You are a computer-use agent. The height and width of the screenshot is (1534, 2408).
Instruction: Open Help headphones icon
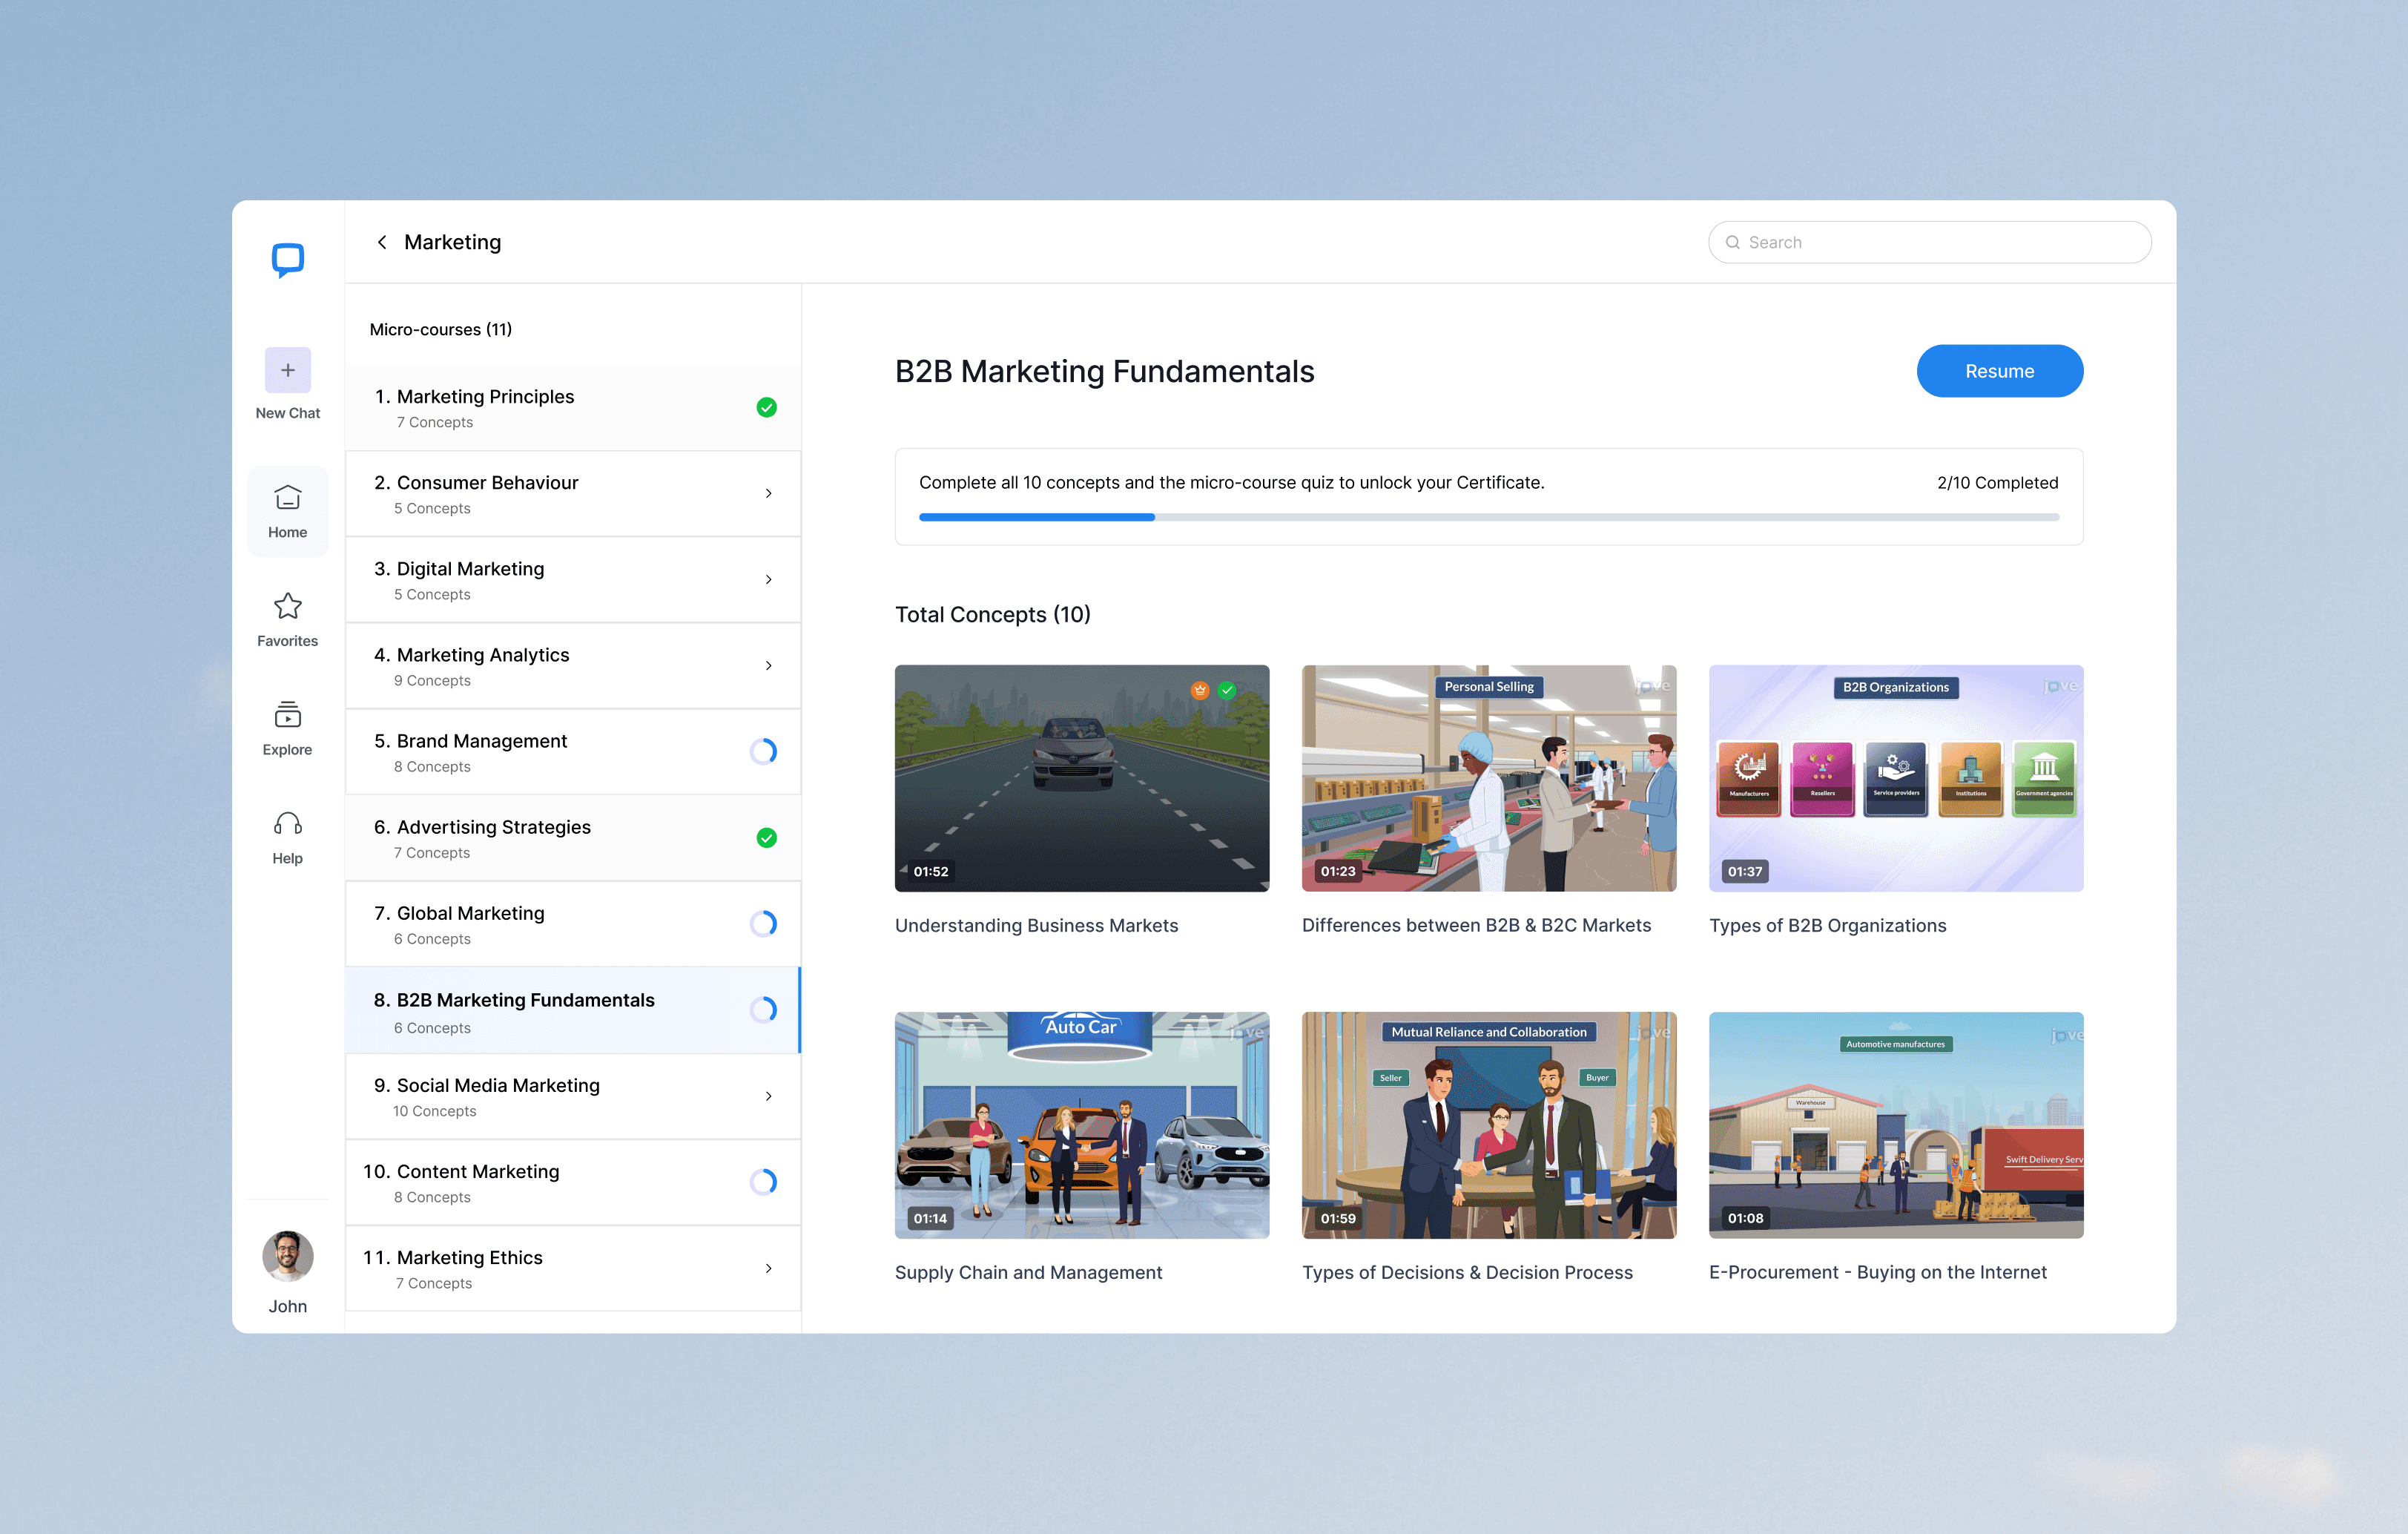(x=287, y=824)
